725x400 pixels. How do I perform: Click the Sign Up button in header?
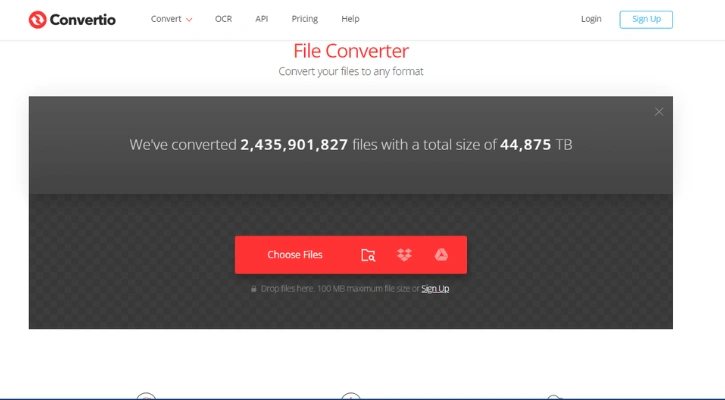[646, 19]
